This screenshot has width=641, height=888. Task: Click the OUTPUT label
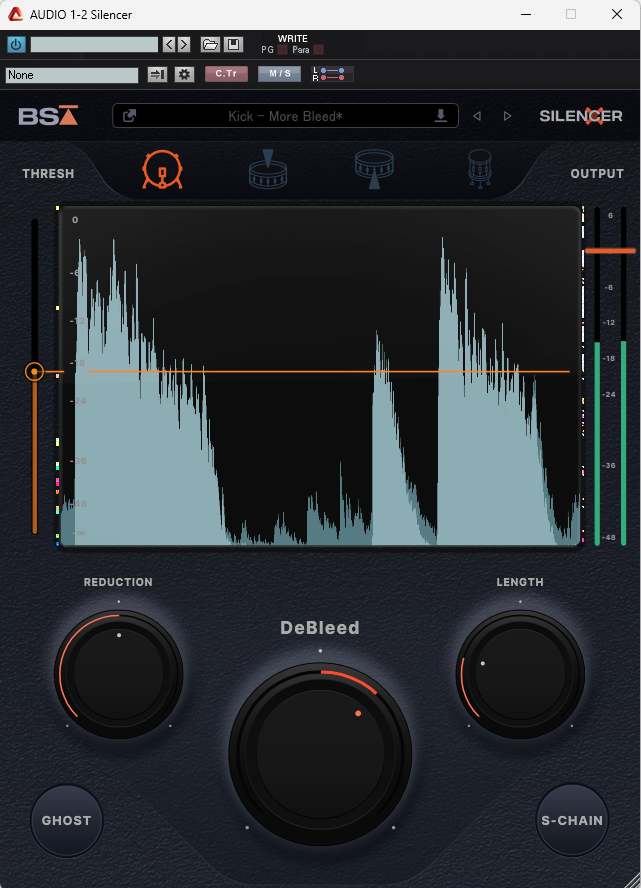pyautogui.click(x=597, y=174)
